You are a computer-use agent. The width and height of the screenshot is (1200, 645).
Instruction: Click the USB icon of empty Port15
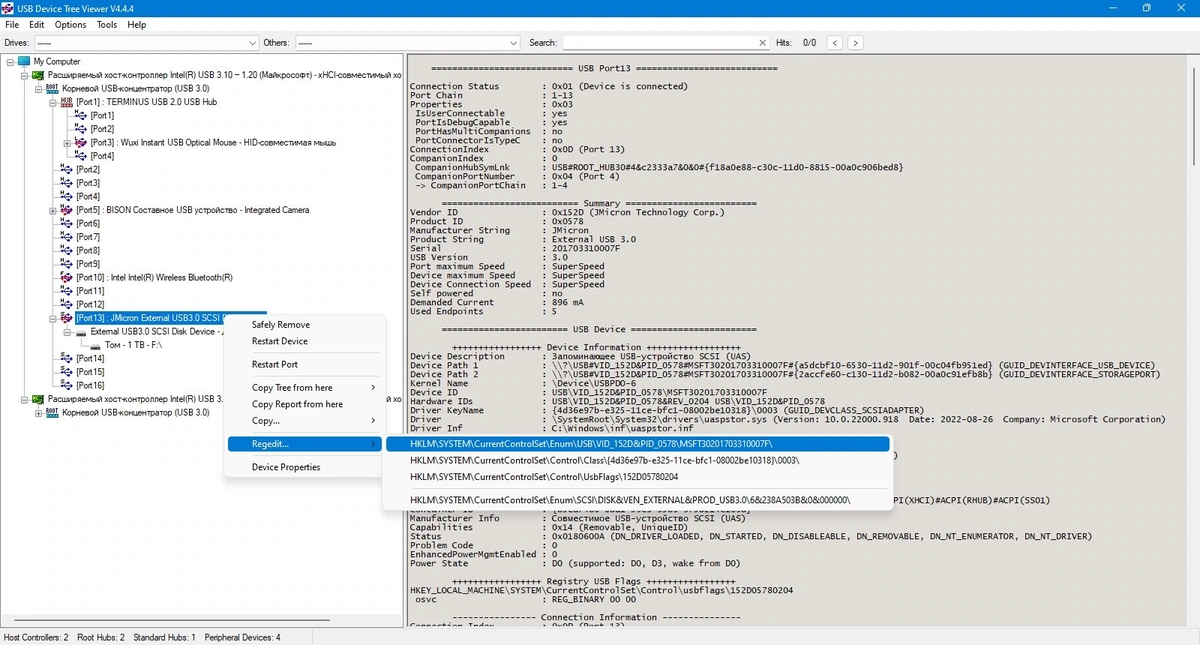coord(67,372)
